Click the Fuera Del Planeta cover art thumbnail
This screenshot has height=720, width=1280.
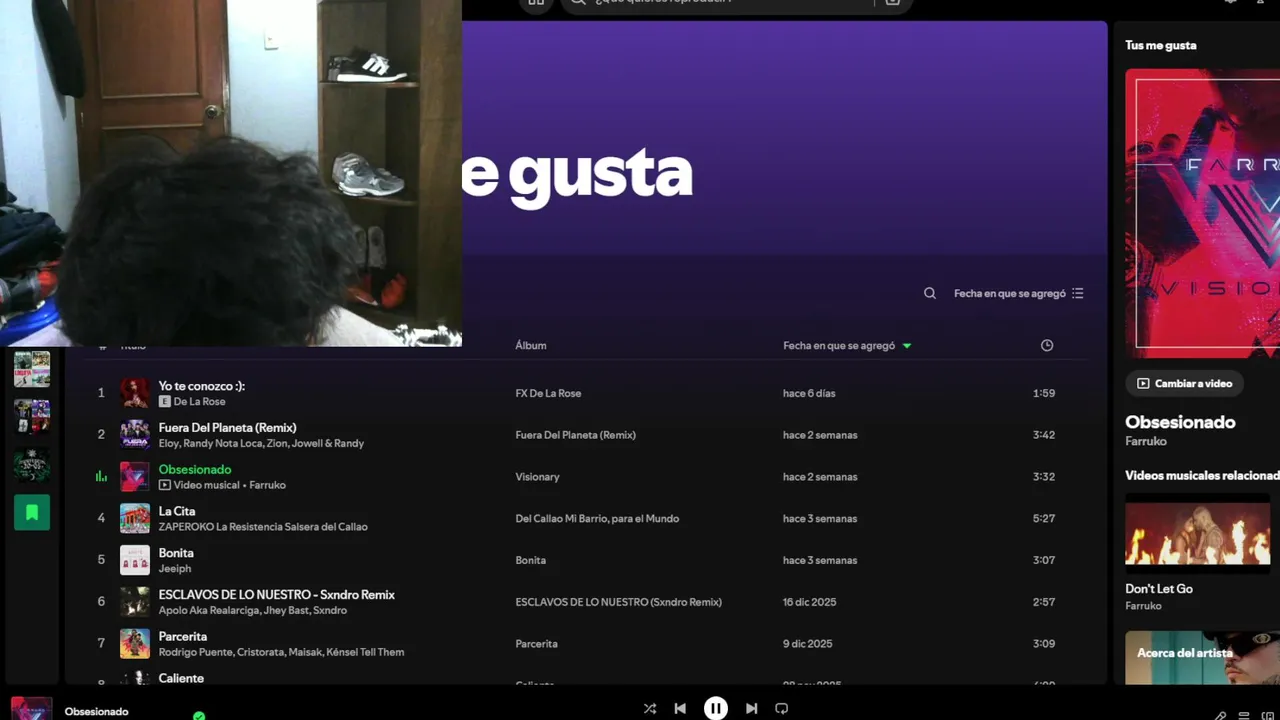click(135, 435)
